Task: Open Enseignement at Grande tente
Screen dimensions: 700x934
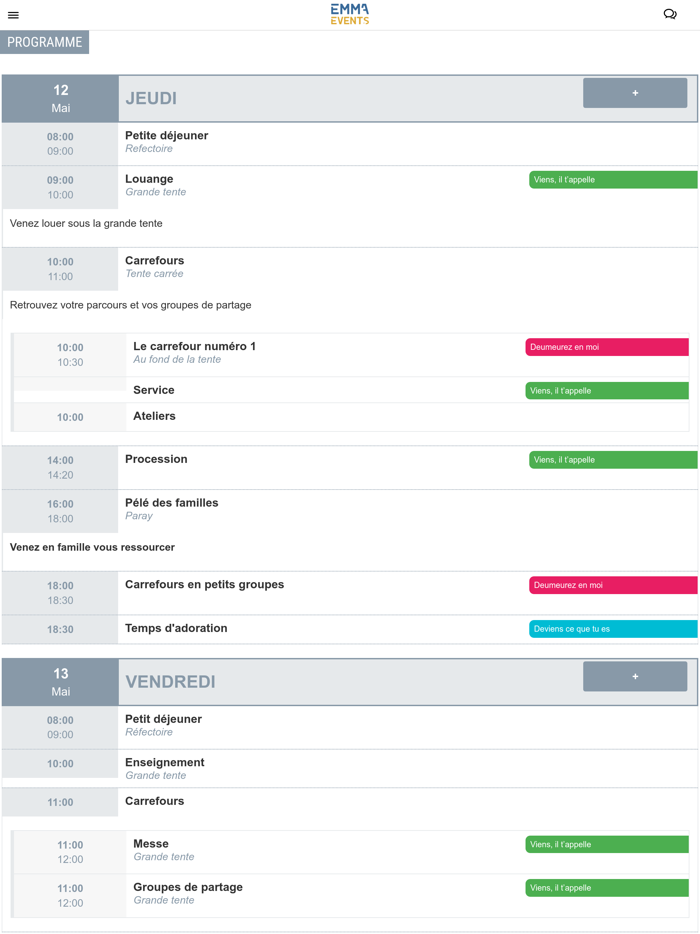Action: tap(164, 763)
